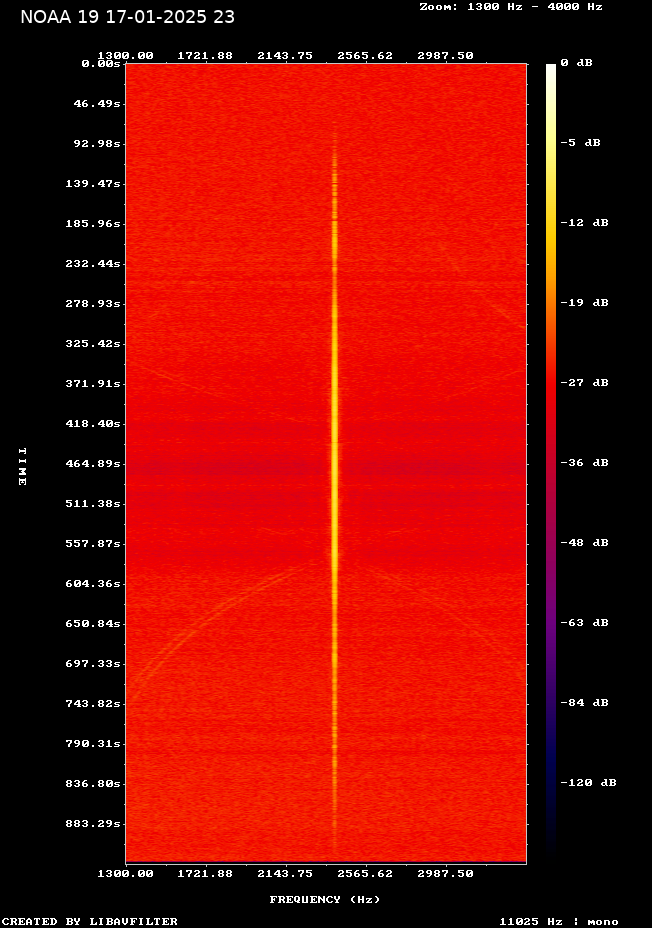Screen dimensions: 652x928
Task: Select the 0.00s time axis label
Action: (101, 63)
